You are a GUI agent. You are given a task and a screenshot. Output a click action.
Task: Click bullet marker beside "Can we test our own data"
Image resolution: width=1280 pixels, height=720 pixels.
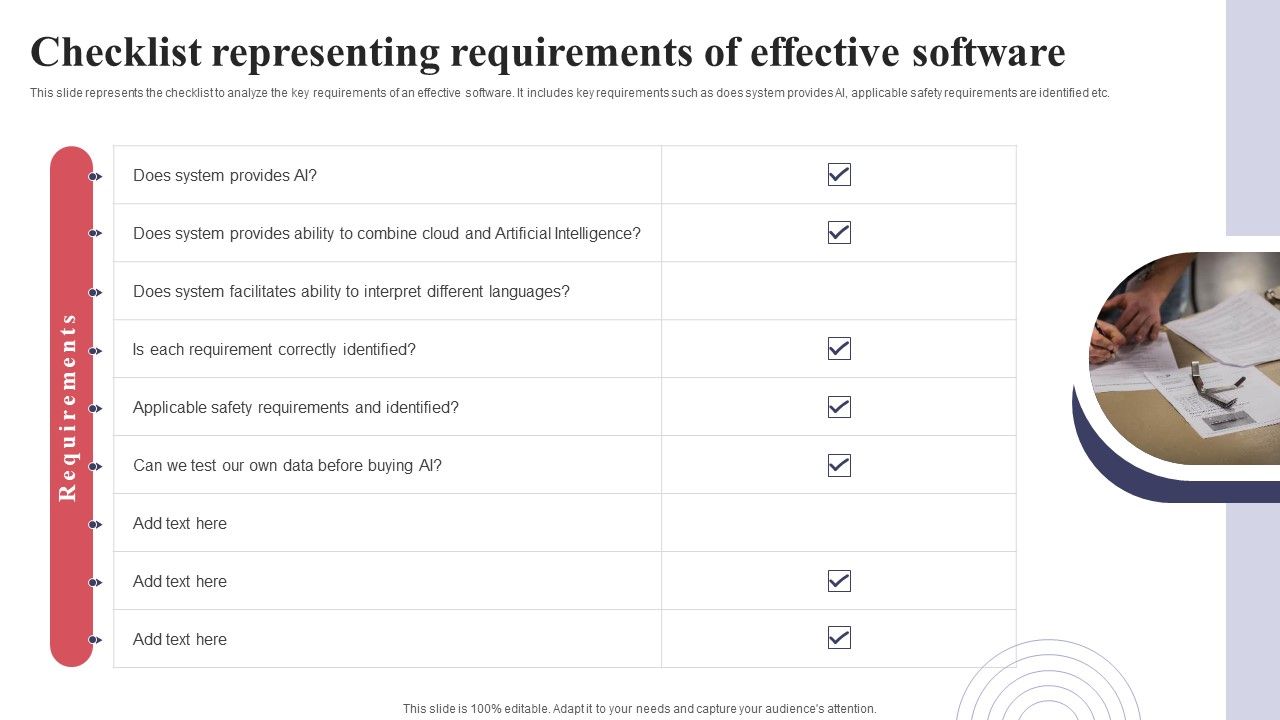point(94,466)
